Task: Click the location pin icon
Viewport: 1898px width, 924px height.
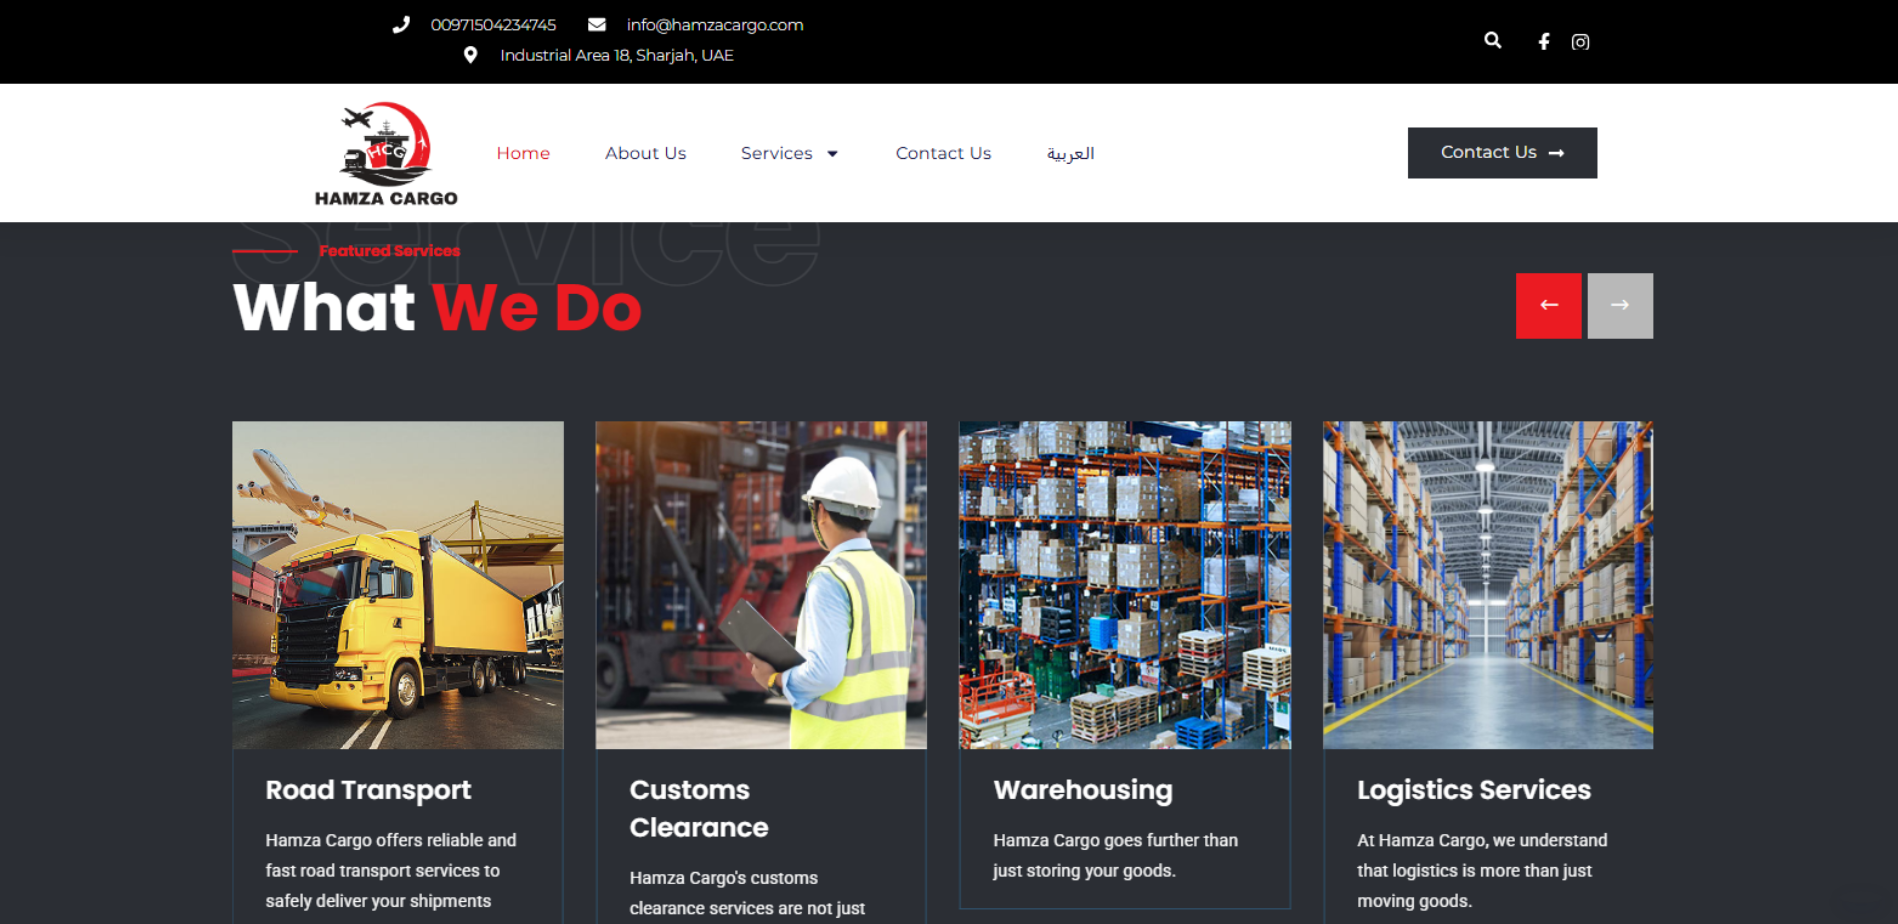Action: pos(470,55)
